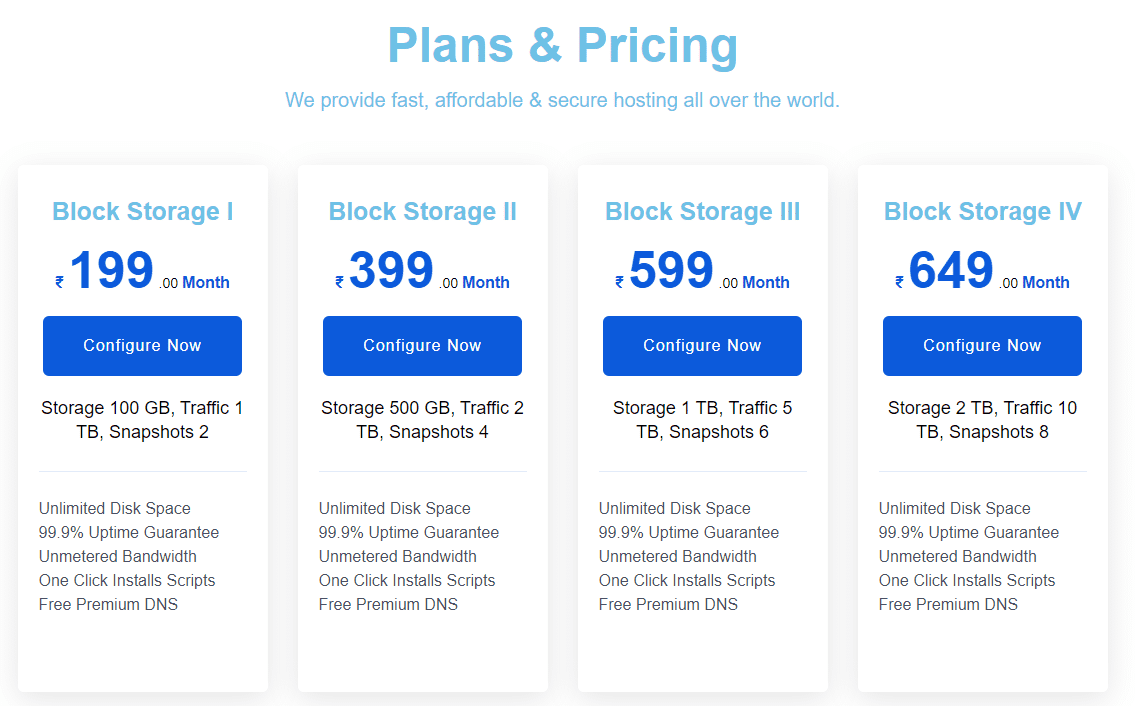Click Unmetered Bandwidth in Block Storage III card
Image resolution: width=1135 pixels, height=706 pixels.
click(x=678, y=557)
